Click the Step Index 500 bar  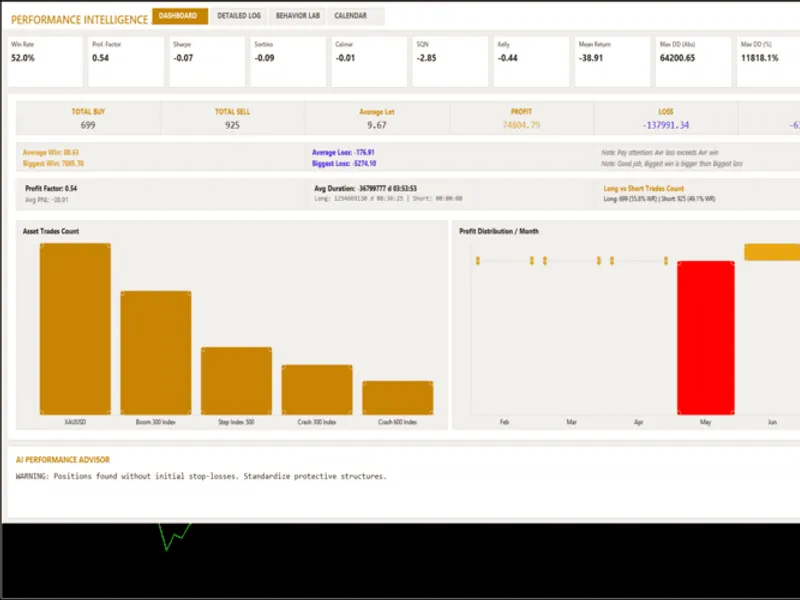[236, 381]
